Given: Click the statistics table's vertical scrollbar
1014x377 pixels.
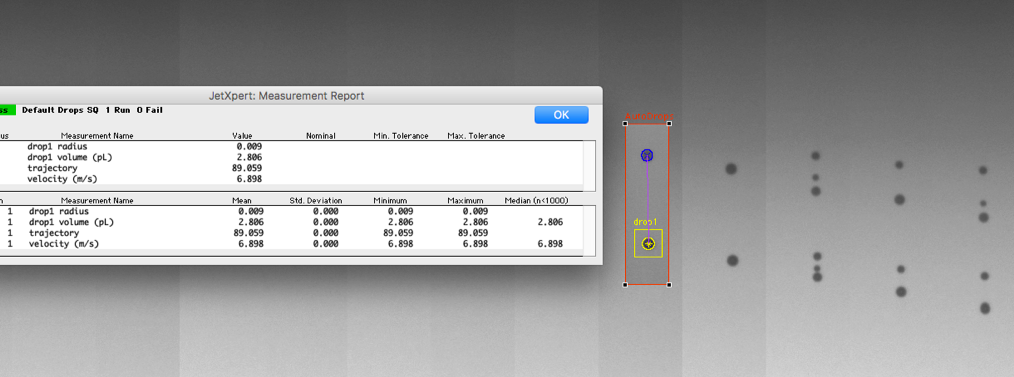Looking at the screenshot, I should pyautogui.click(x=588, y=231).
